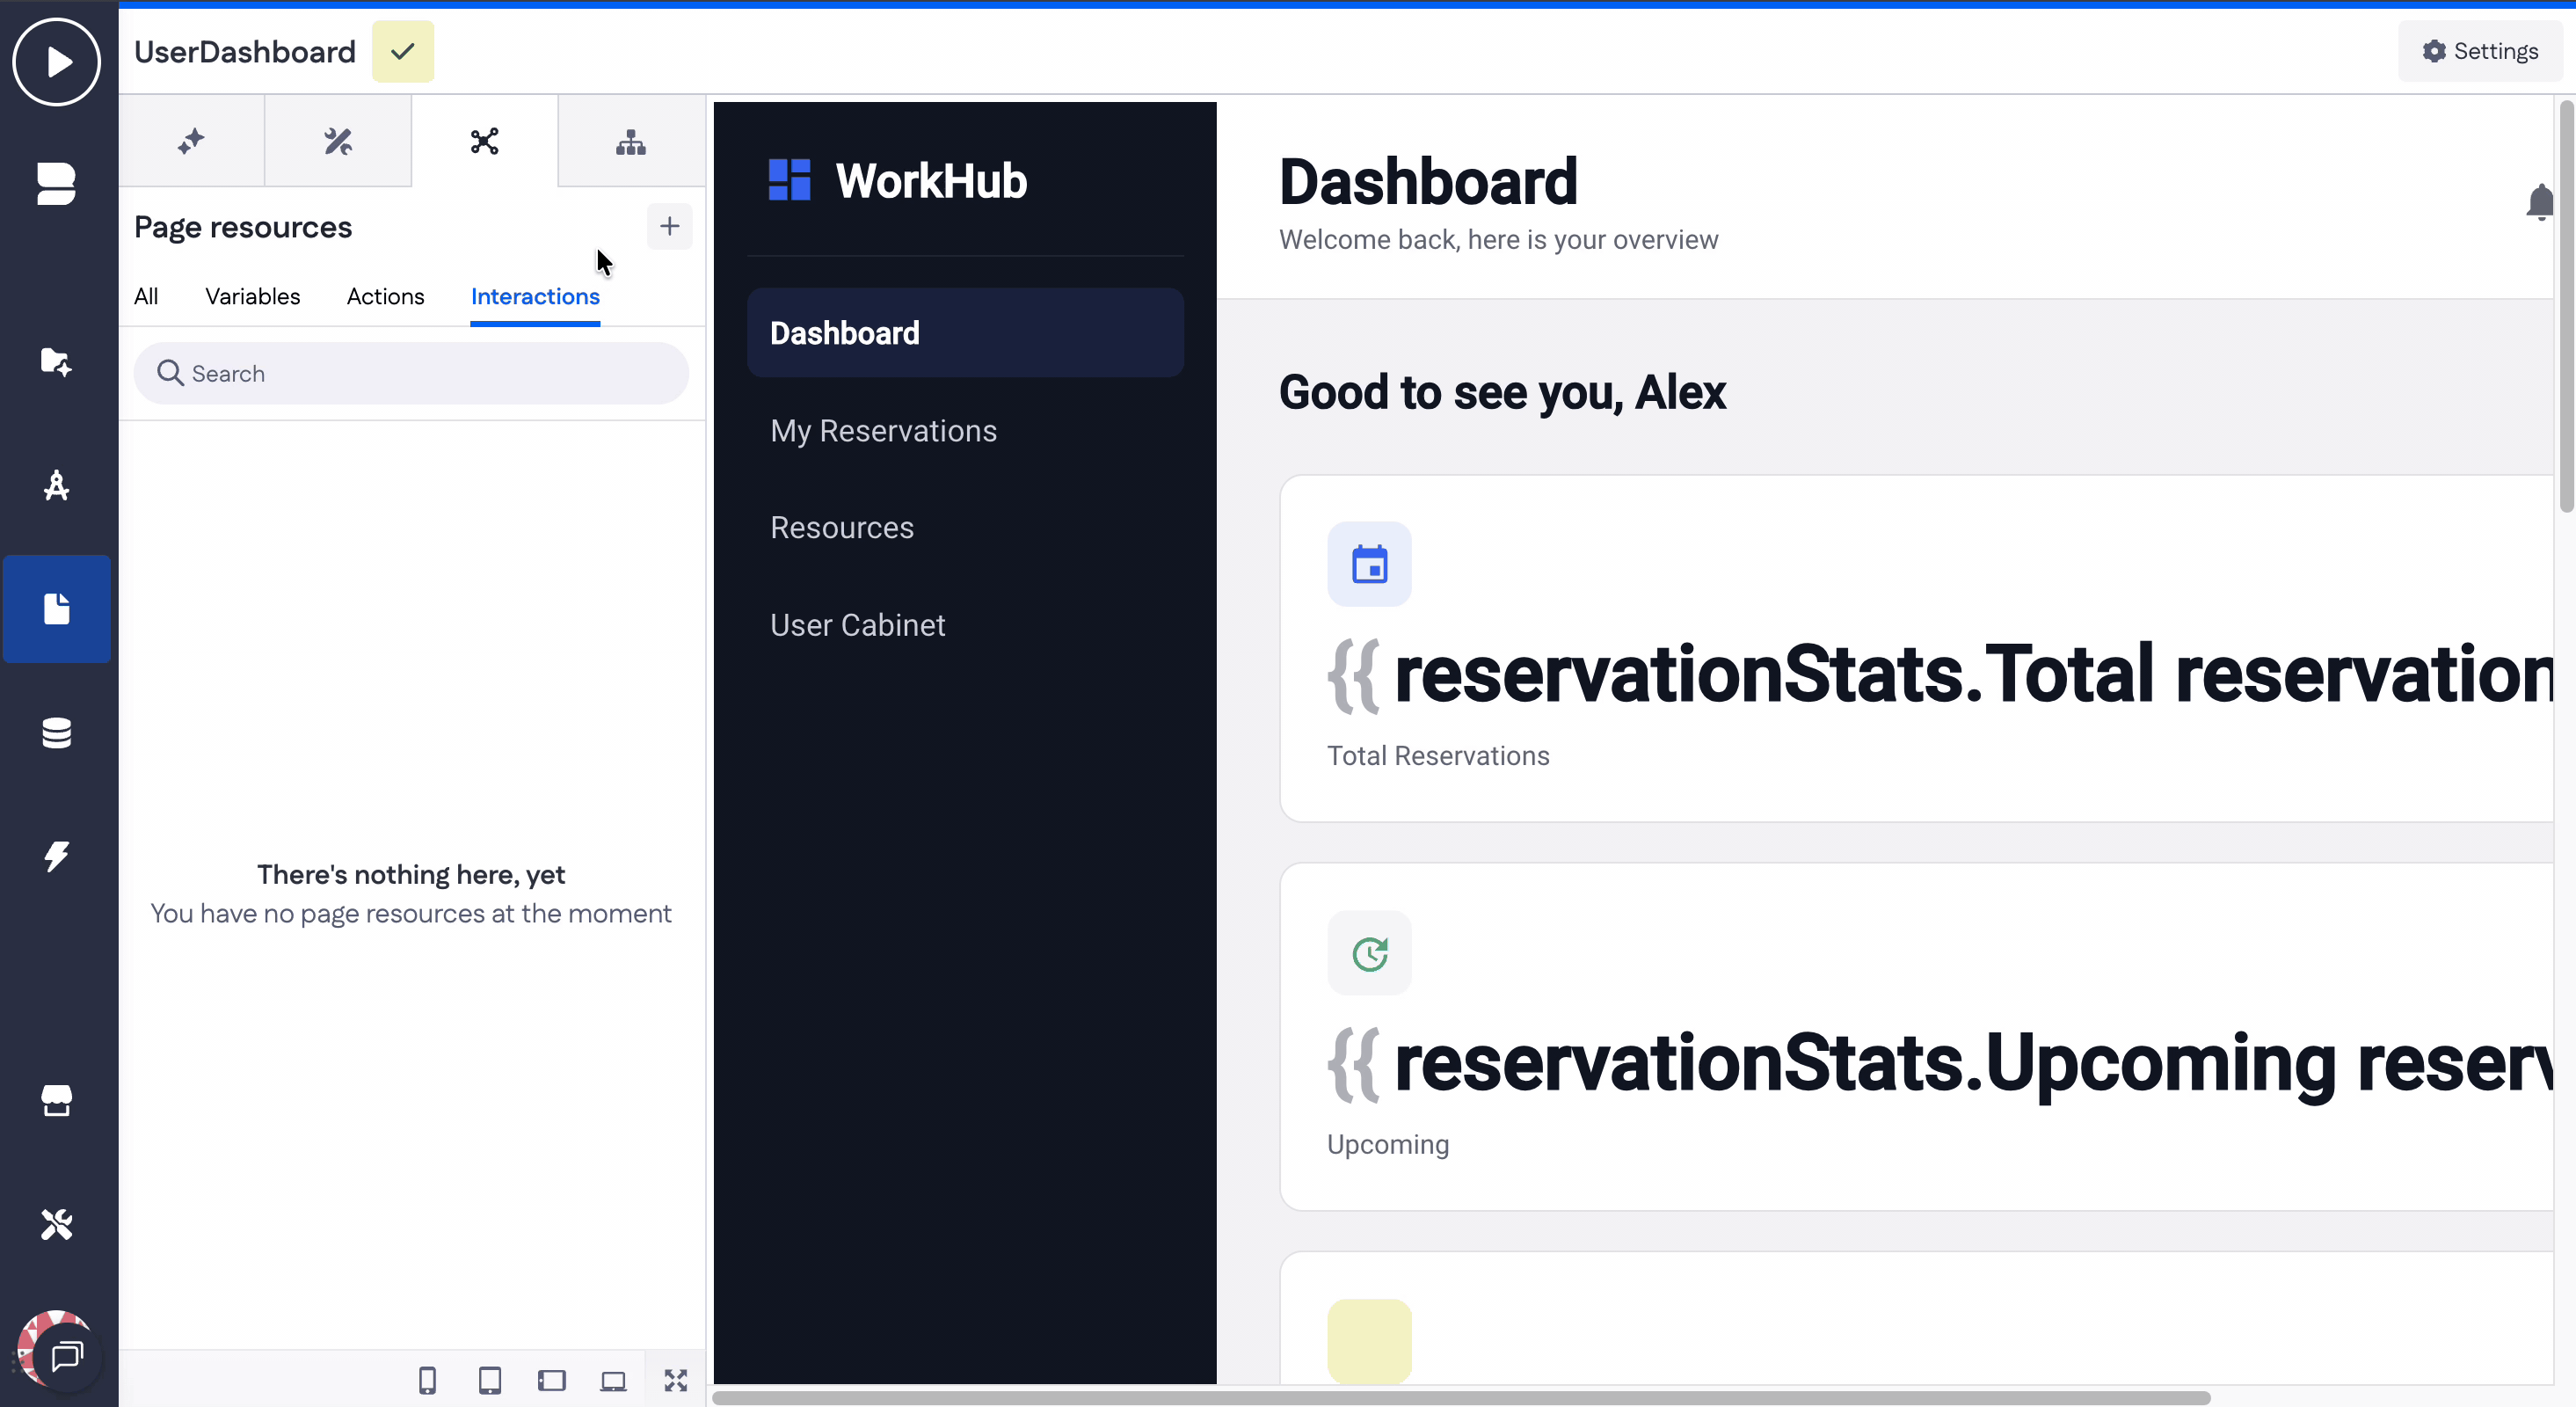Click the canvas vertical scrollbar
The width and height of the screenshot is (2576, 1407).
click(x=2566, y=306)
